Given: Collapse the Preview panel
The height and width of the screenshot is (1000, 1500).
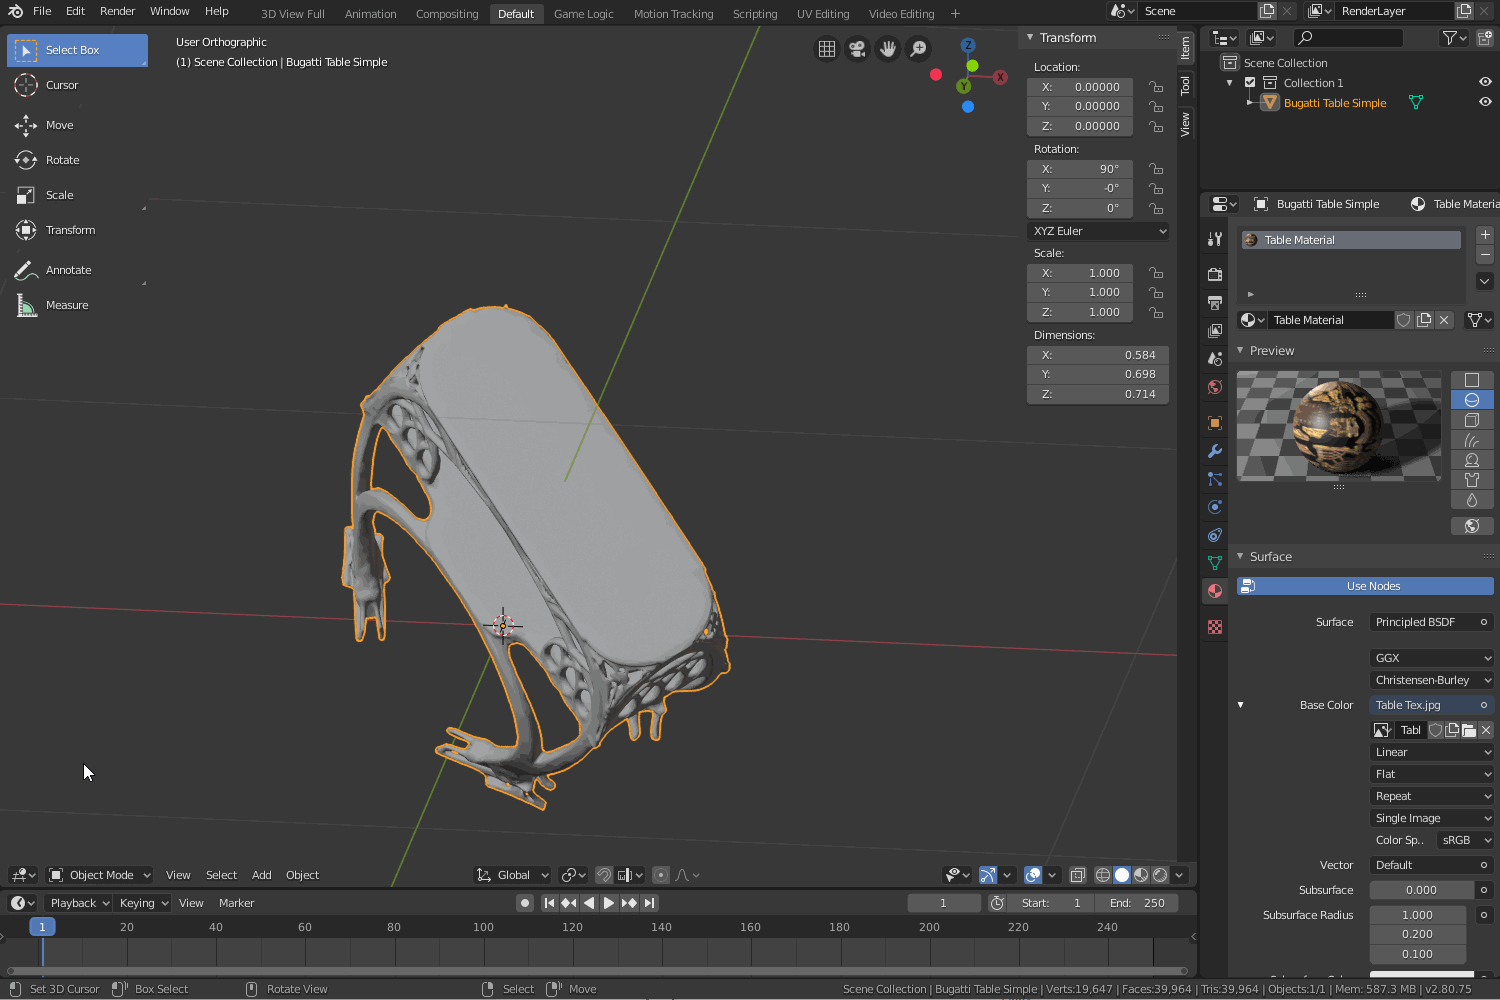Looking at the screenshot, I should point(1271,351).
